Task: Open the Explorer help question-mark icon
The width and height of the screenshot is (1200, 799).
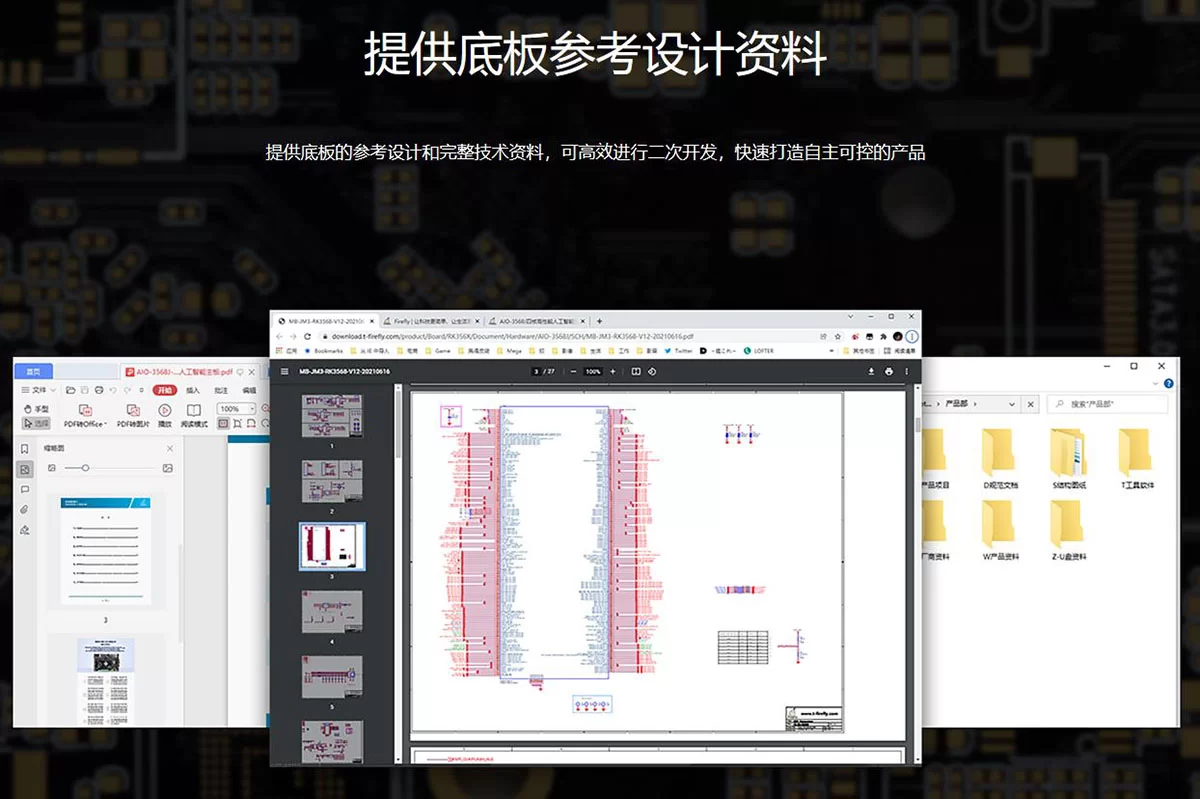Action: [1169, 383]
